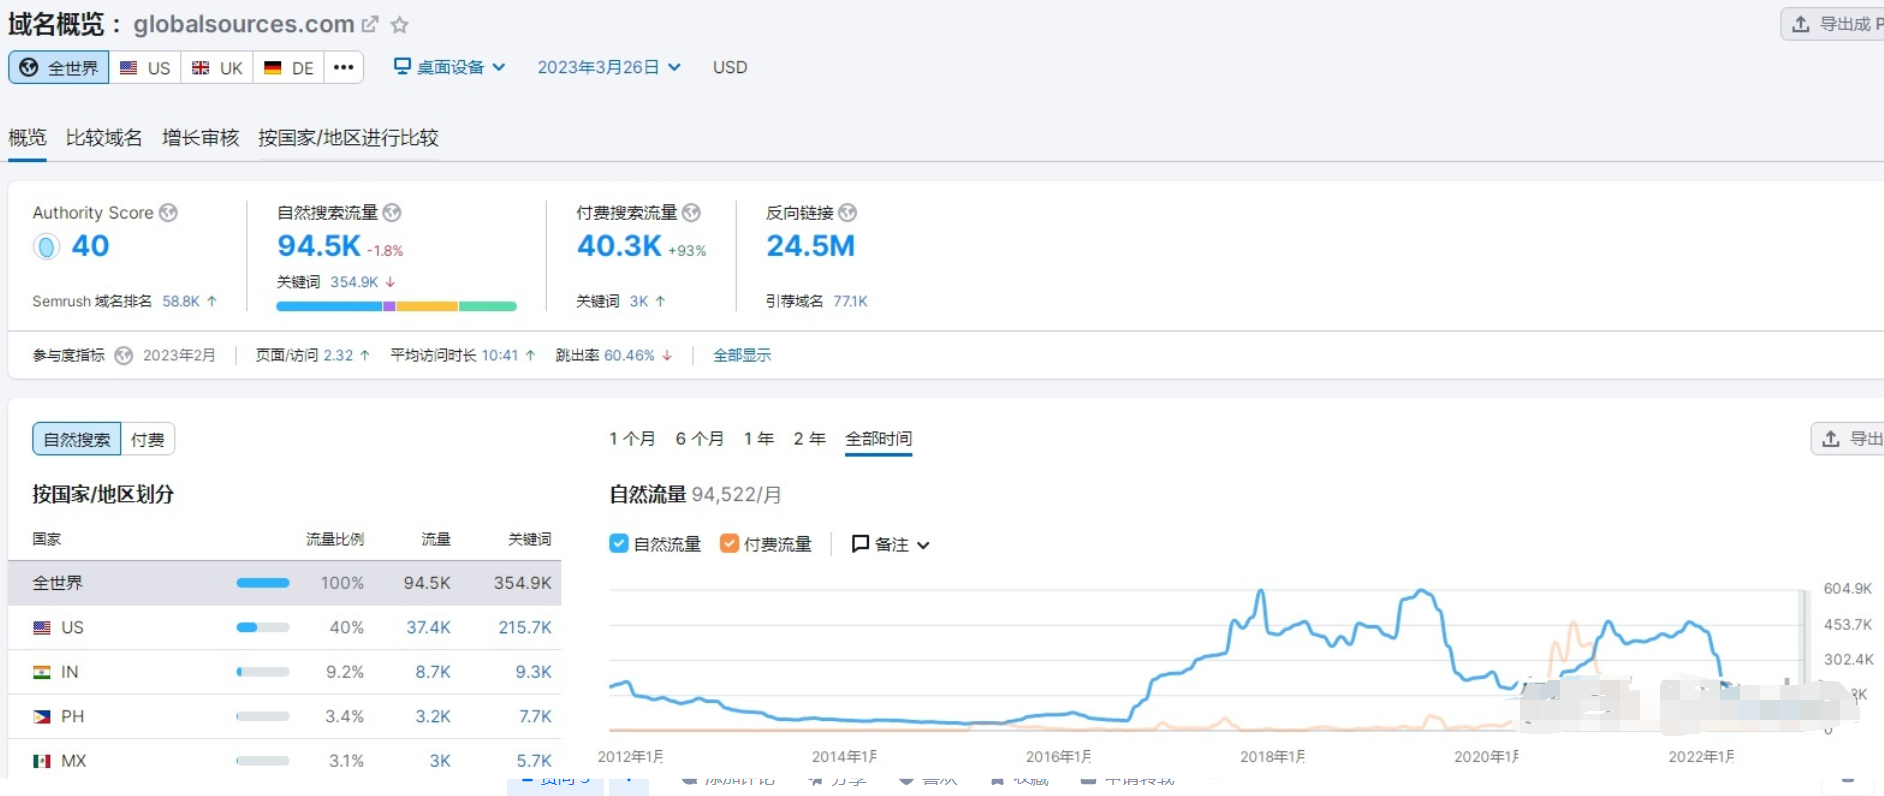Expand the 2023年3月26日 date dropdown
Screen dimensions: 1884x796
tap(608, 67)
